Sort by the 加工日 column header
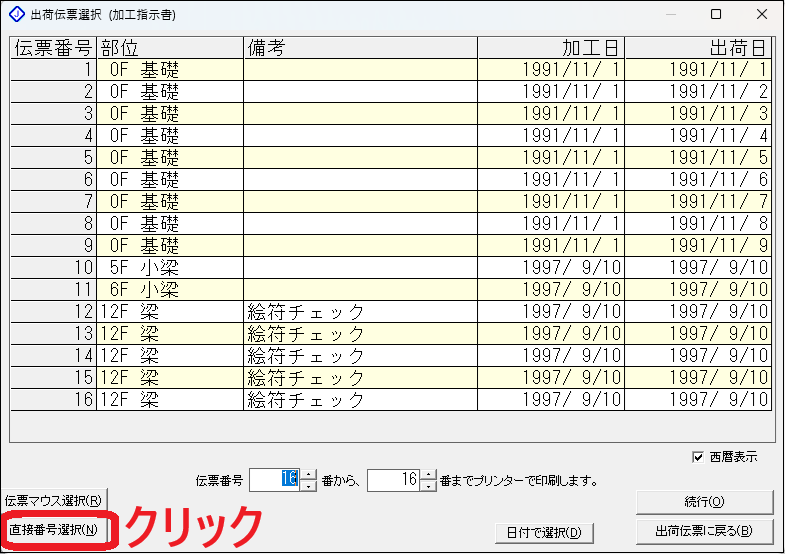 click(x=550, y=48)
